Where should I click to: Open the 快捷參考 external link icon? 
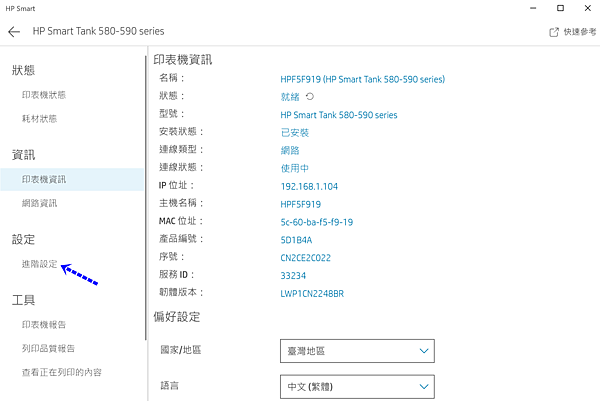click(554, 32)
